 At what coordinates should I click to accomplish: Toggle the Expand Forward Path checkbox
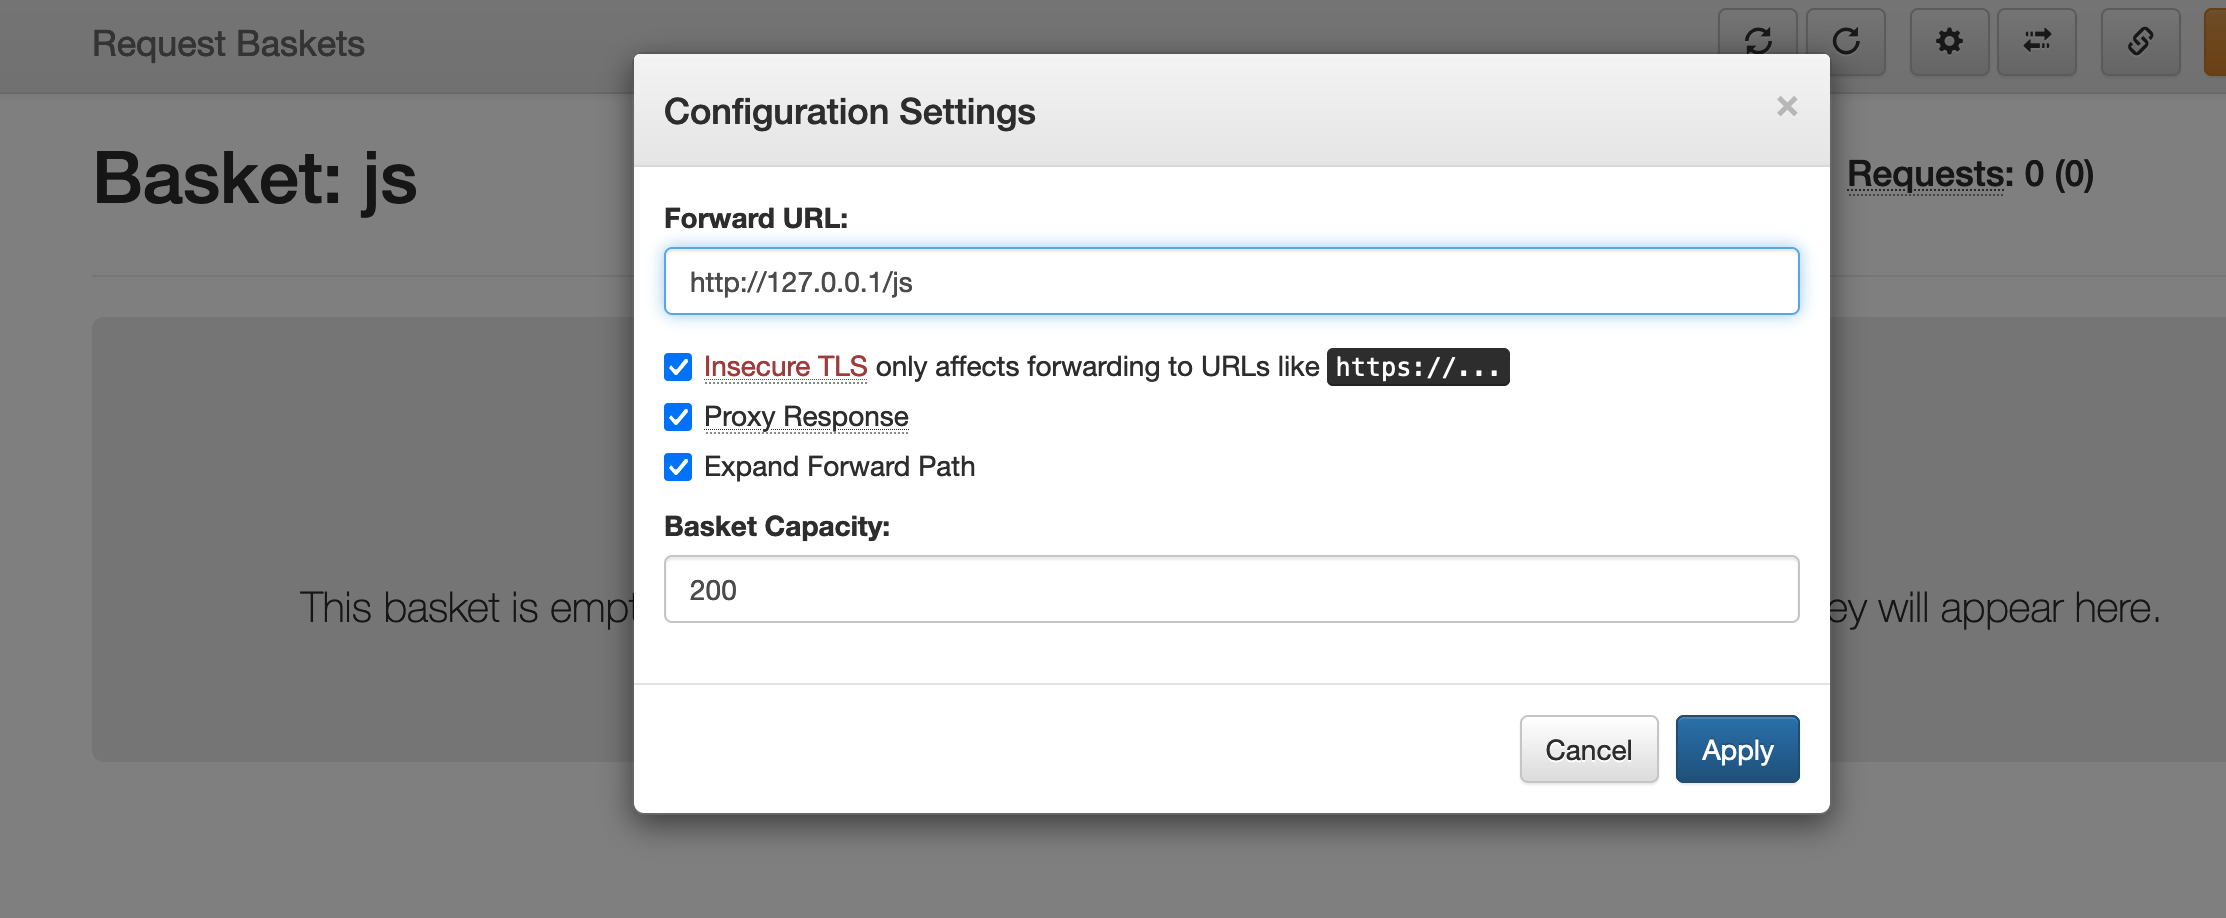click(678, 467)
